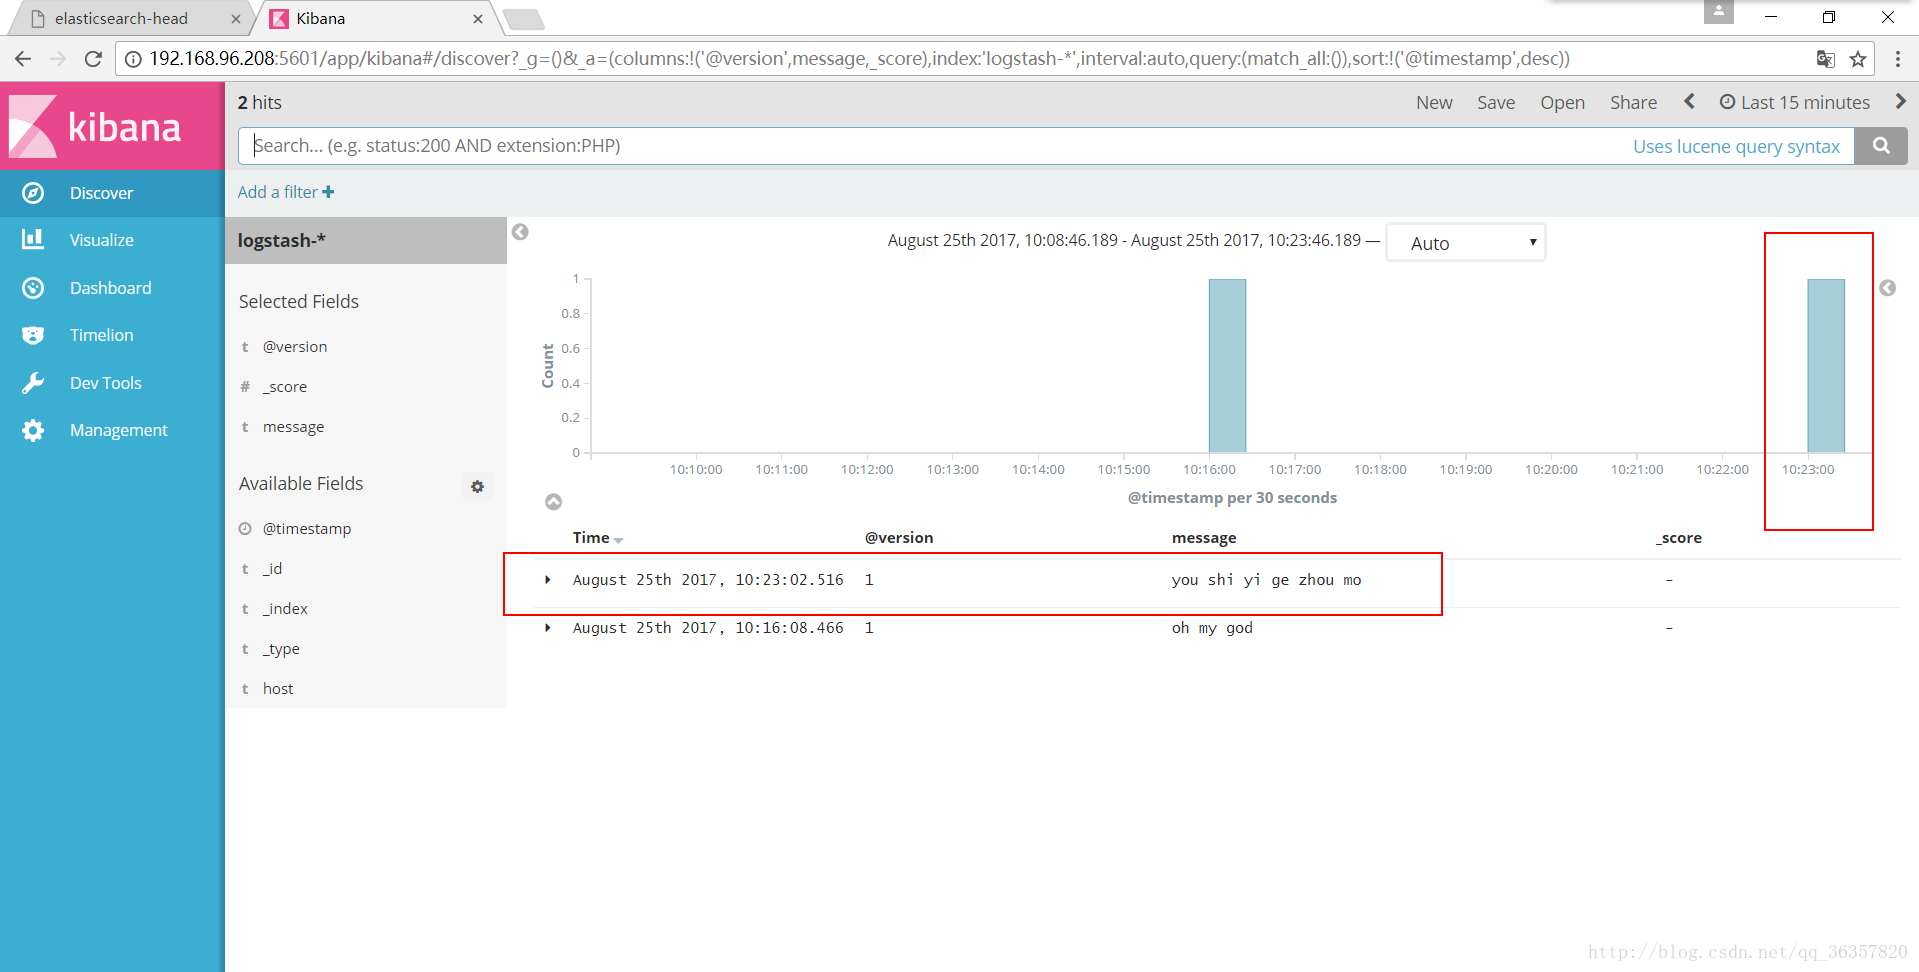Click the 10:16:00 histogram bar
This screenshot has width=1919, height=972.
pos(1227,366)
